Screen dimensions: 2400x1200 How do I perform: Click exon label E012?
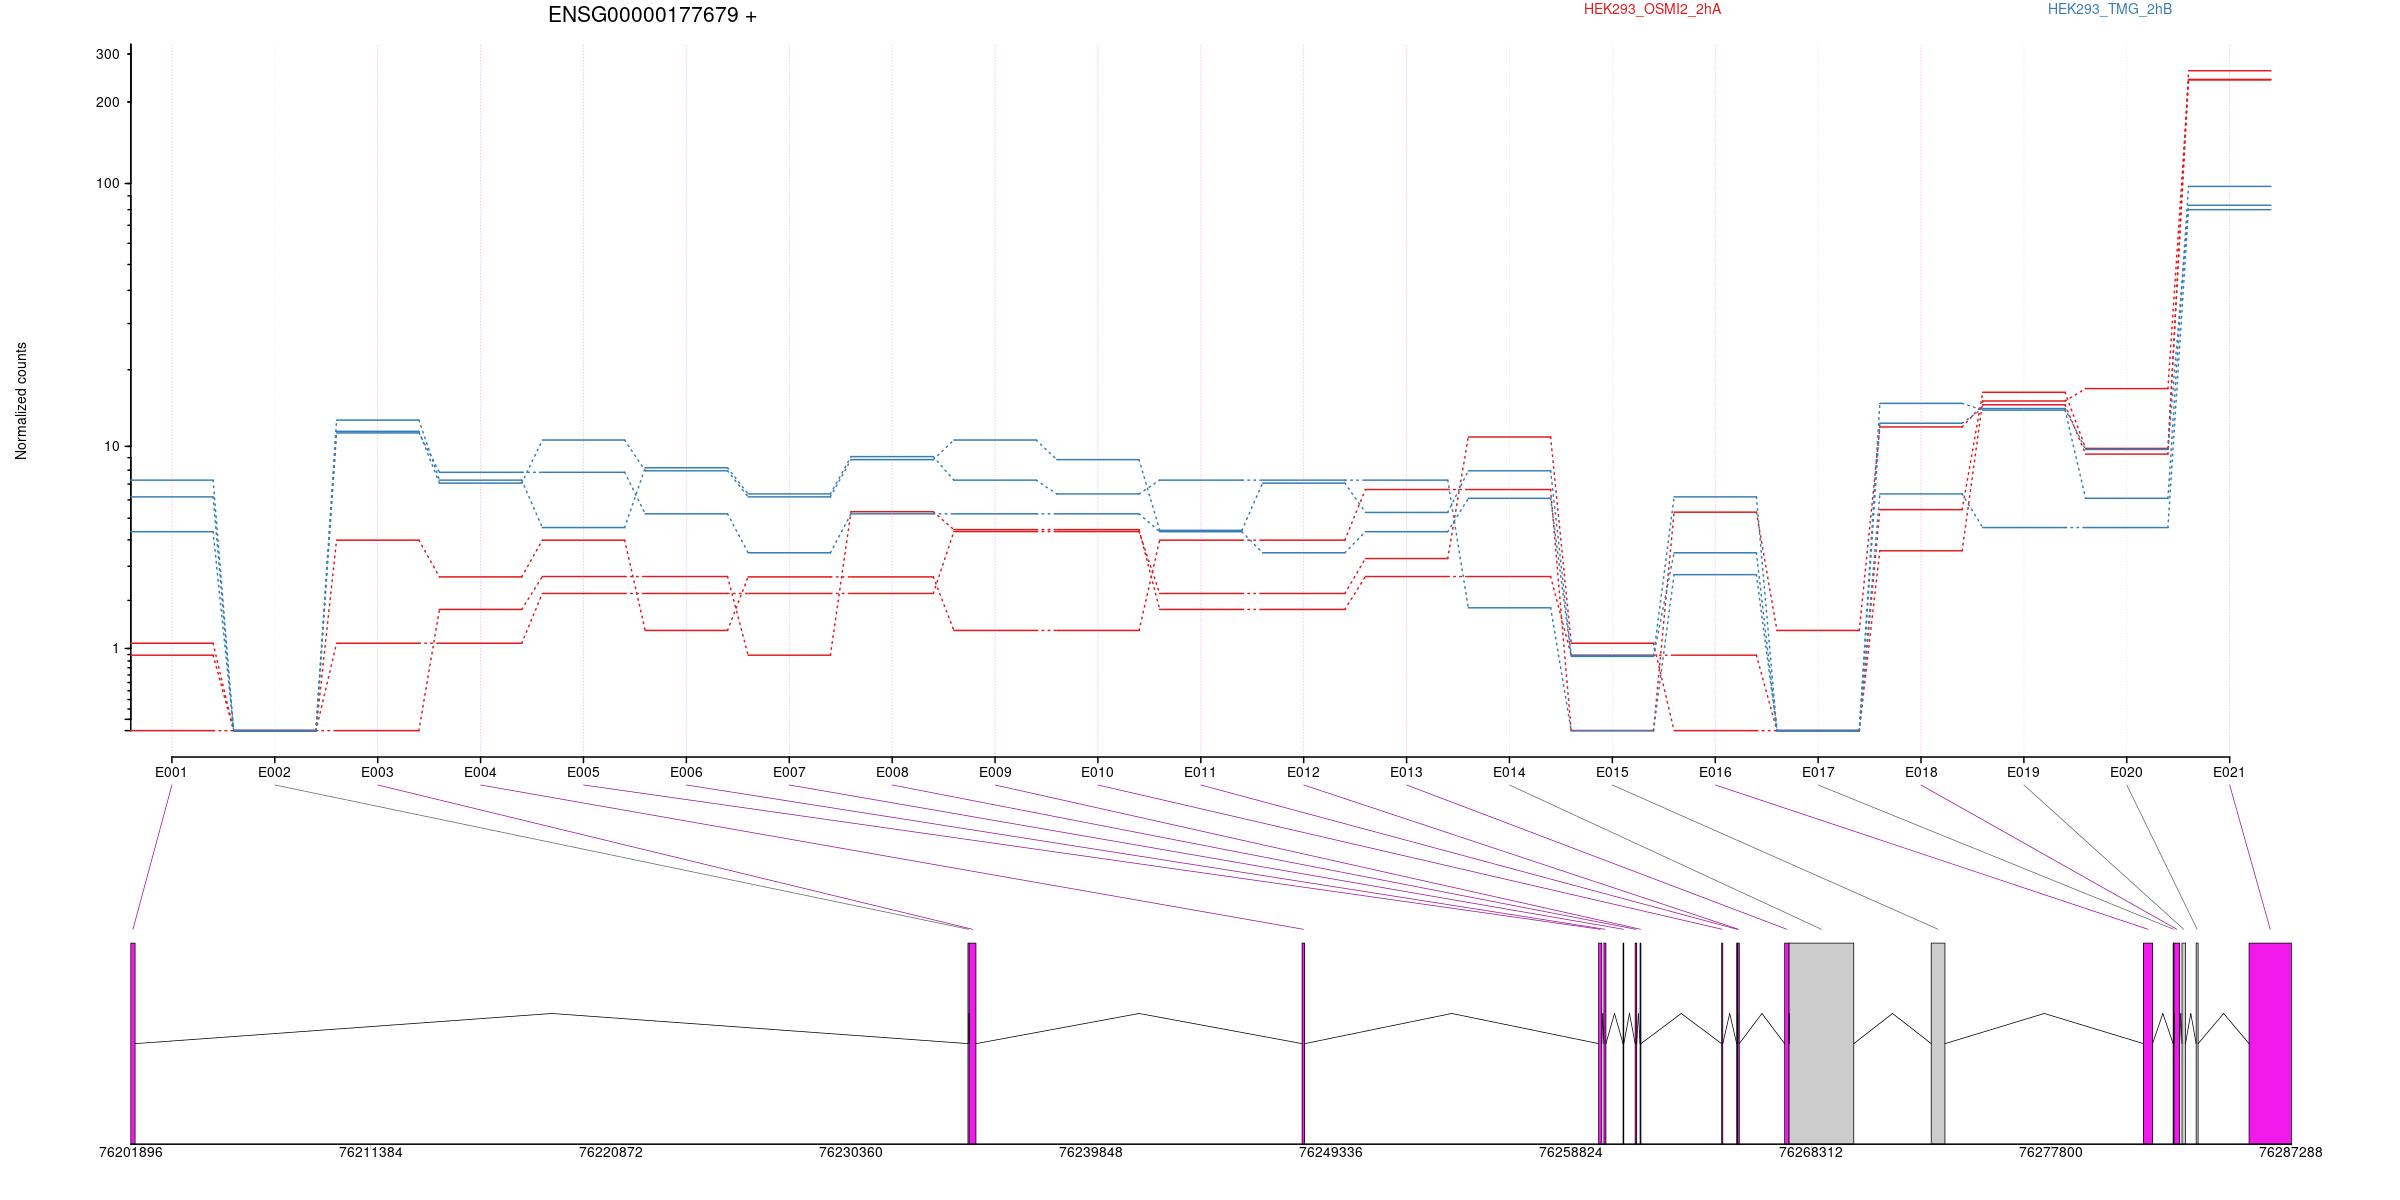(1303, 772)
